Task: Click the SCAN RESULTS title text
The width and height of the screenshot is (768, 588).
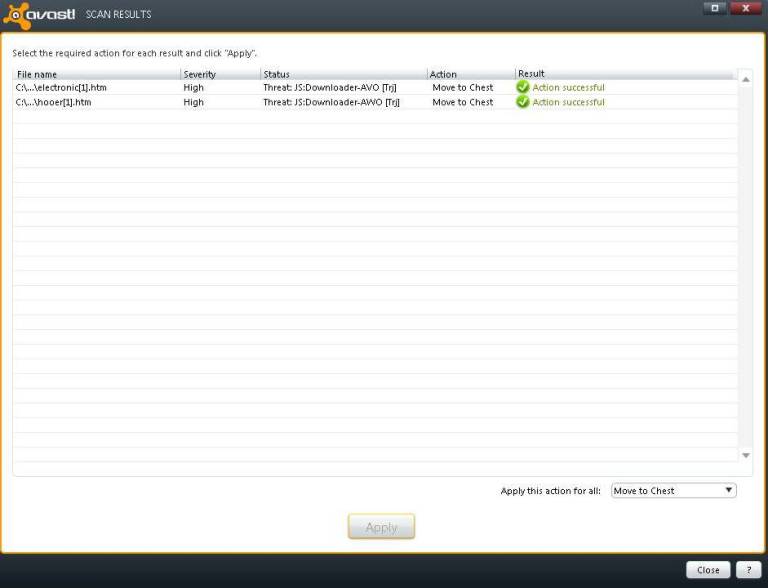Action: [119, 14]
